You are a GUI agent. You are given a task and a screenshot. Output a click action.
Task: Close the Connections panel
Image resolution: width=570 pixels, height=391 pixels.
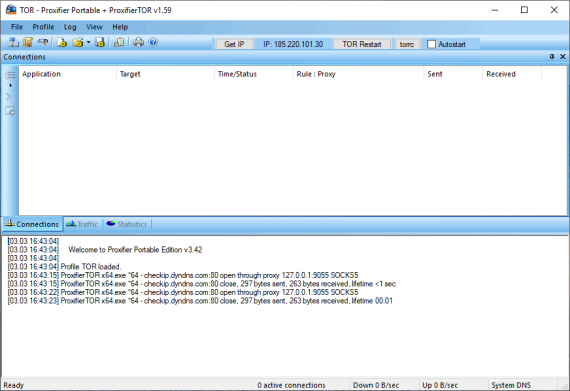pyautogui.click(x=563, y=57)
